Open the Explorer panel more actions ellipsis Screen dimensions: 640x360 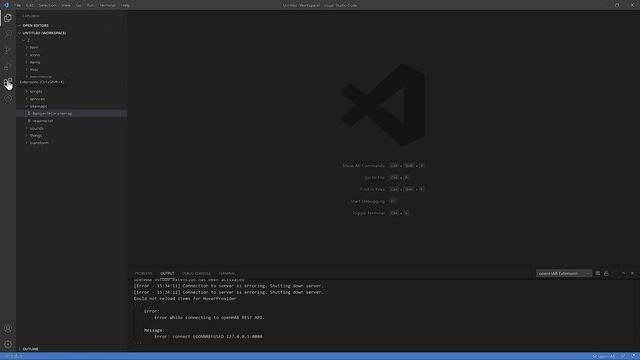[120, 16]
